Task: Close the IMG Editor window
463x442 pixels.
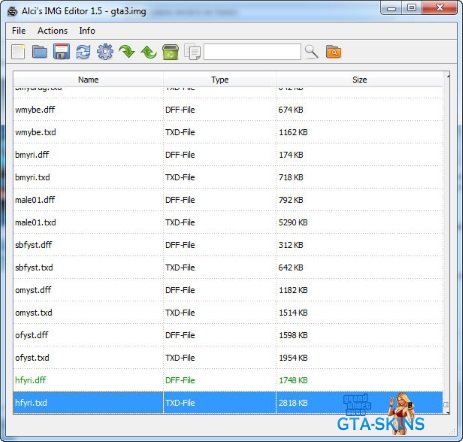Action: 439,8
